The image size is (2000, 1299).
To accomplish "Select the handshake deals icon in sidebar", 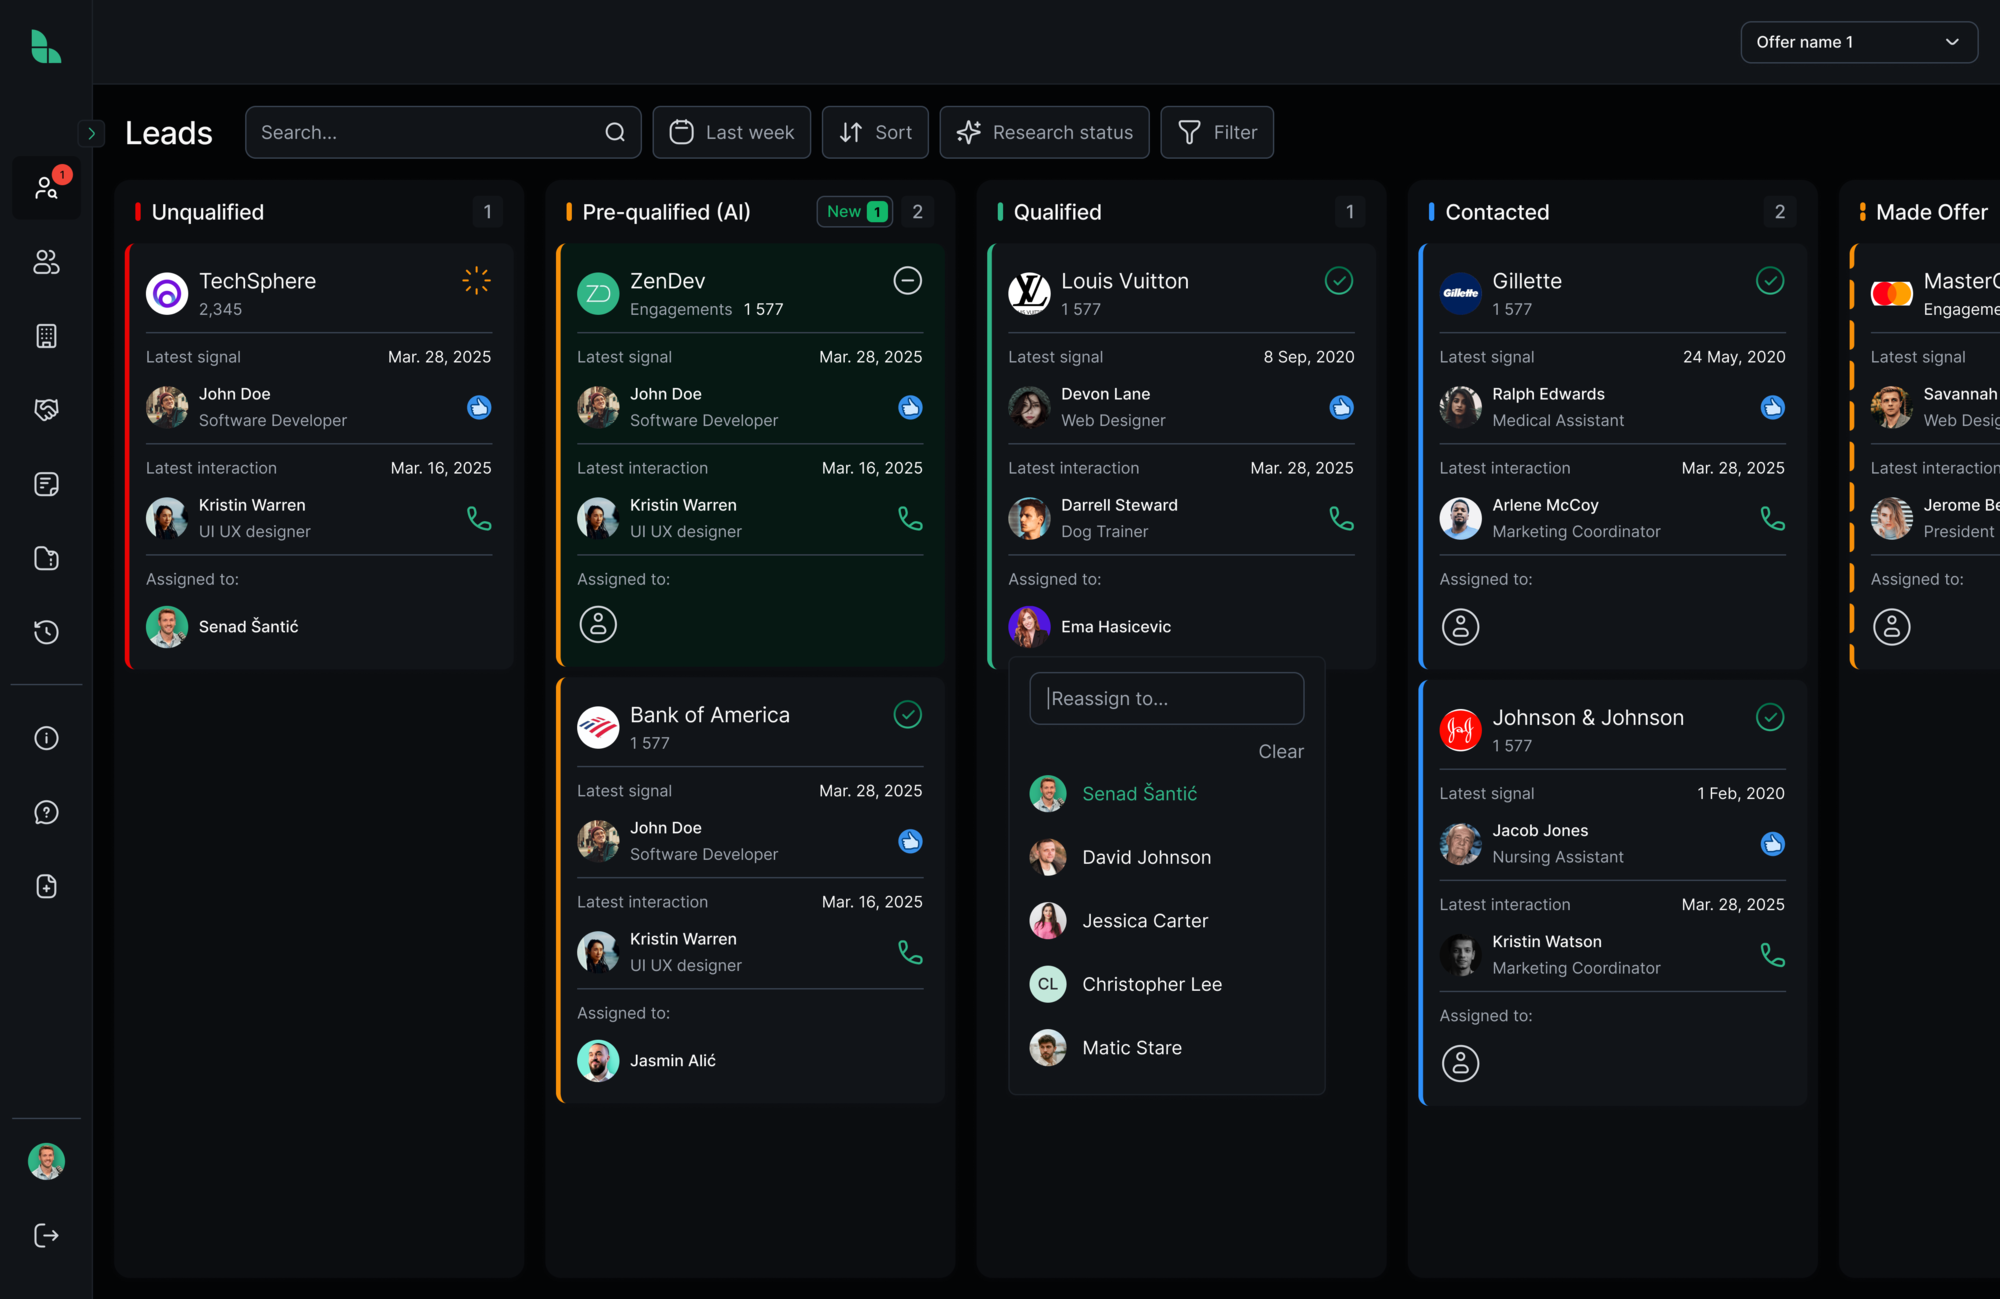I will click(46, 409).
